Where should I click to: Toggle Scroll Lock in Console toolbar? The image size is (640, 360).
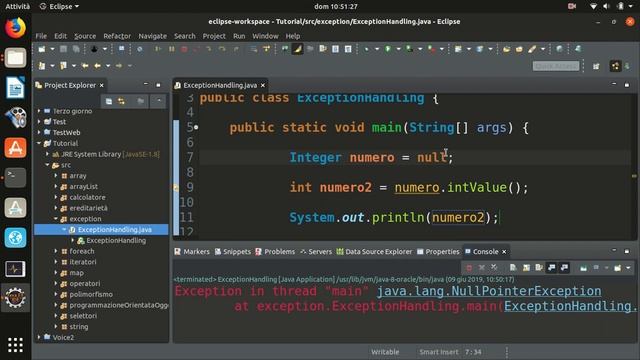(x=526, y=268)
